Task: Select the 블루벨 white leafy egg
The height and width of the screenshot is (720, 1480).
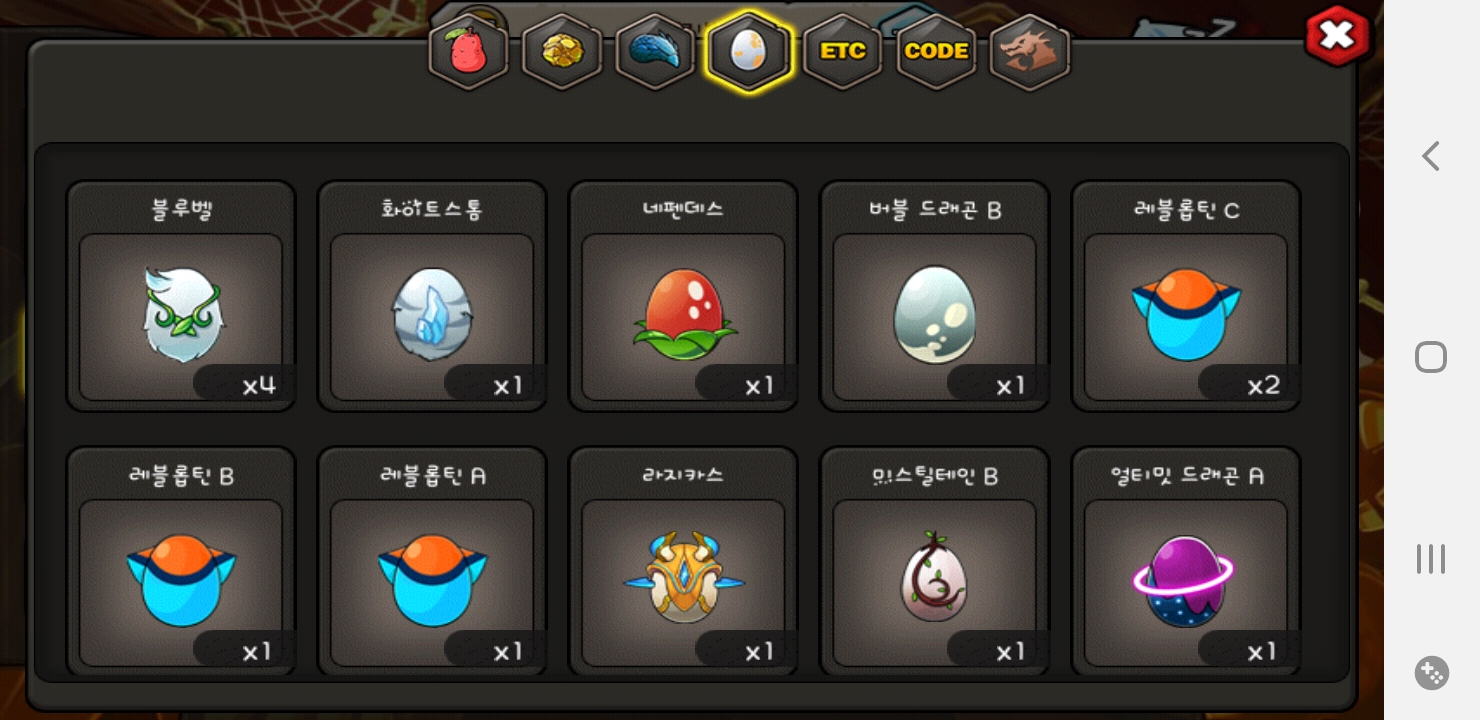Action: pos(181,296)
